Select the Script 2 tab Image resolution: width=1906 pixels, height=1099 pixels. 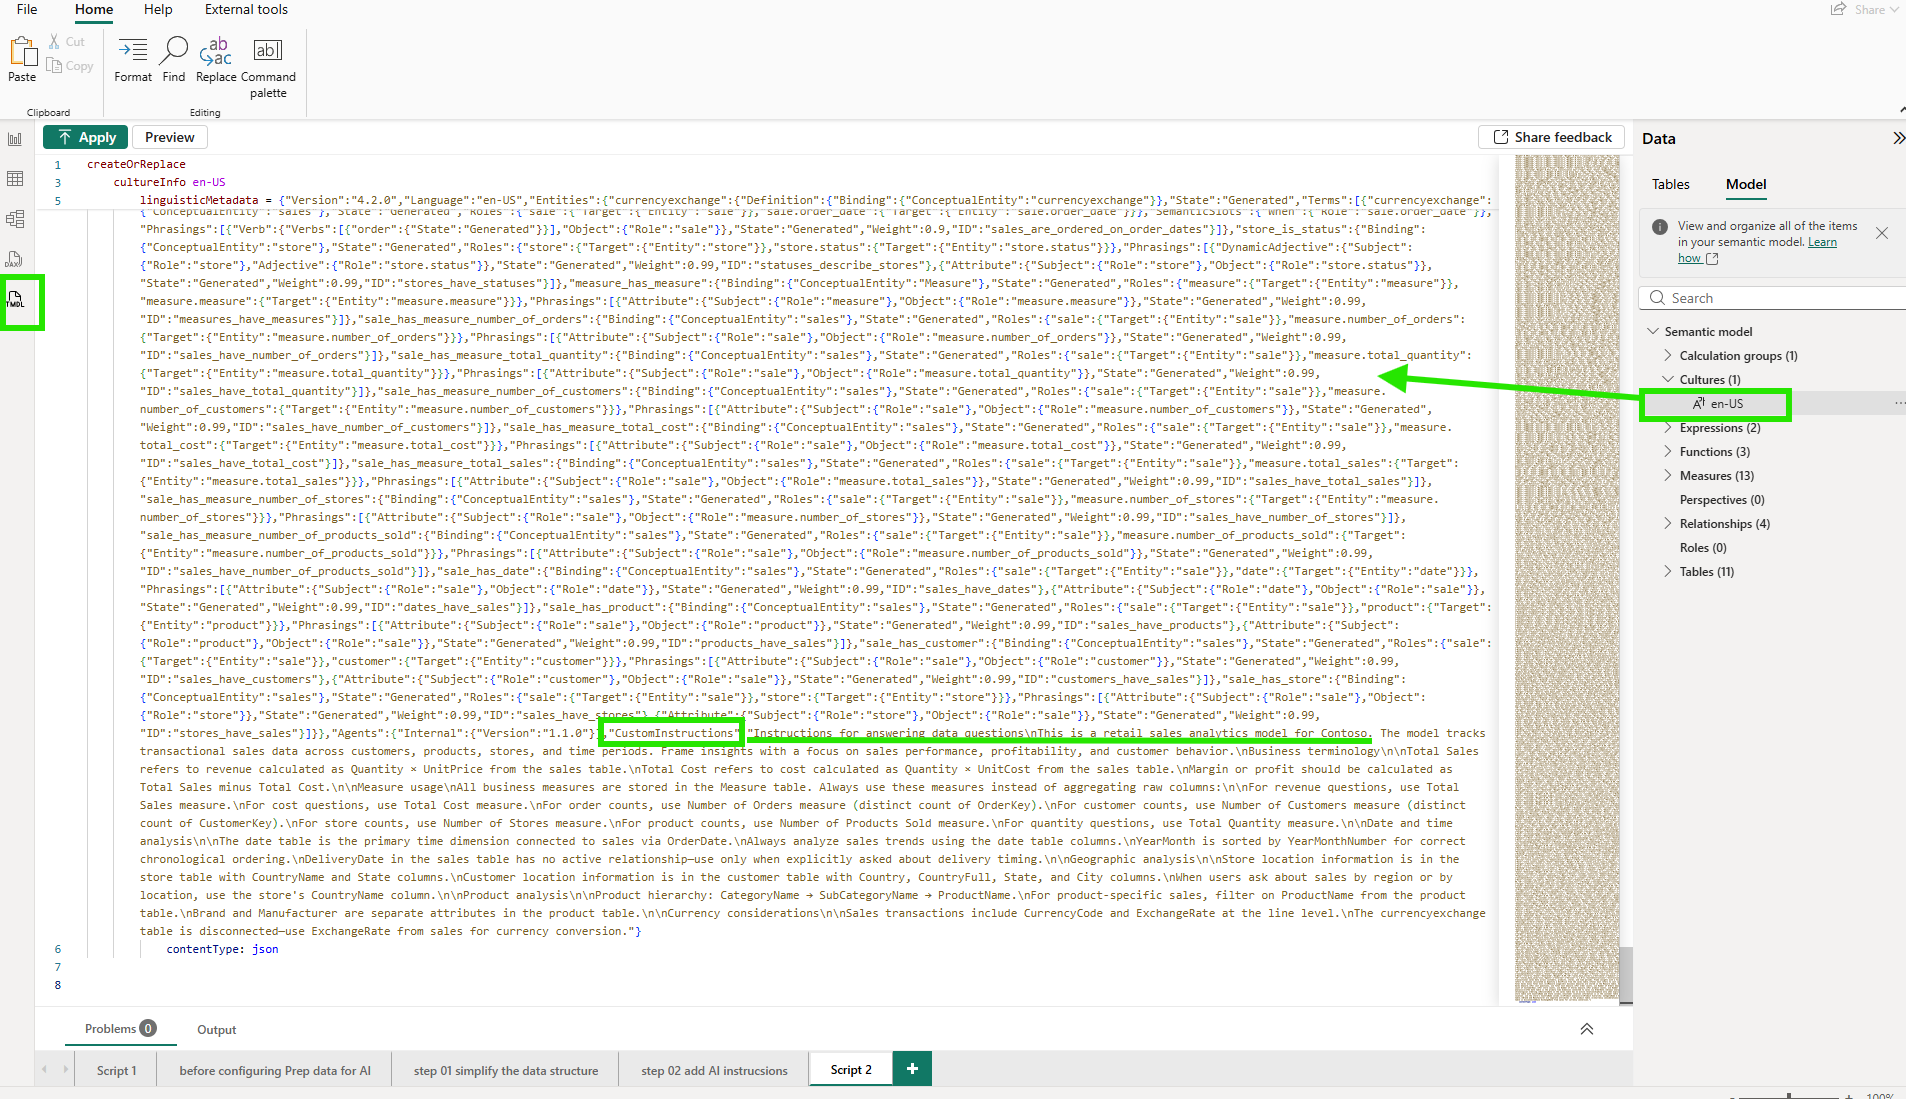[x=851, y=1070]
